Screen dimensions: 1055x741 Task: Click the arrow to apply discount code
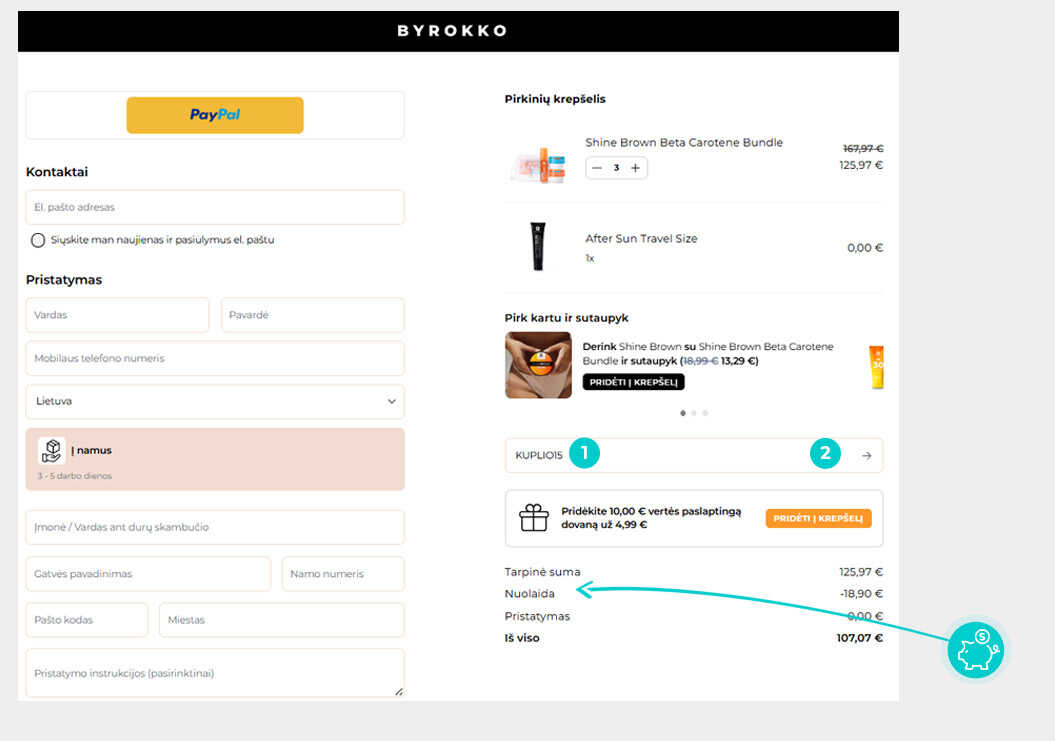(x=866, y=455)
